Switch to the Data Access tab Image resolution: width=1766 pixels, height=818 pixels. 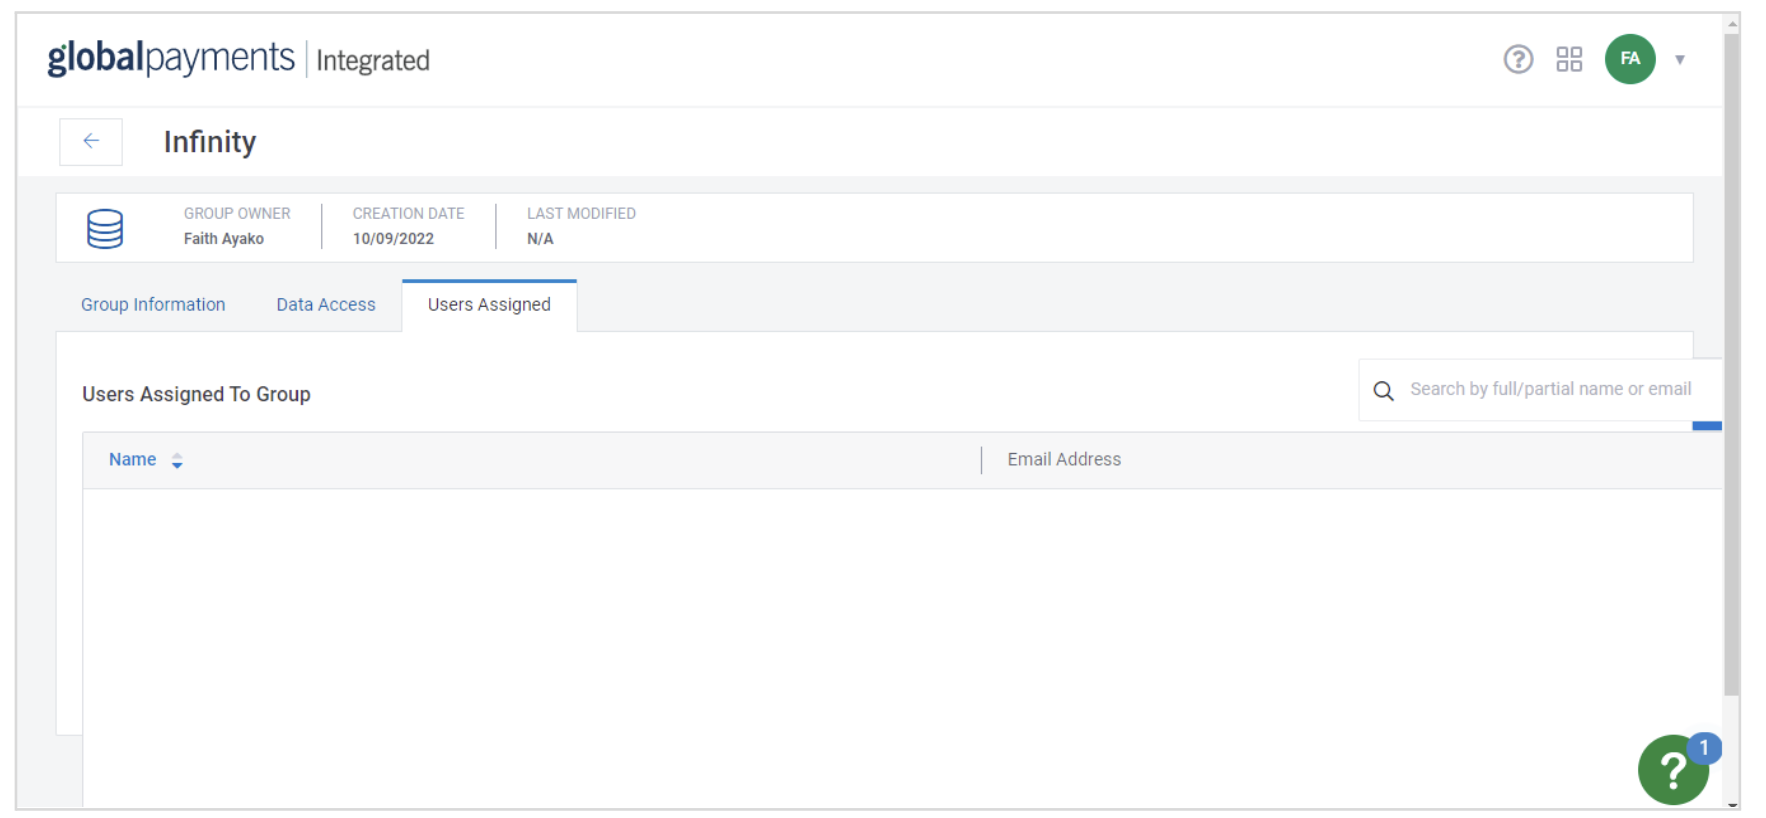coord(326,305)
